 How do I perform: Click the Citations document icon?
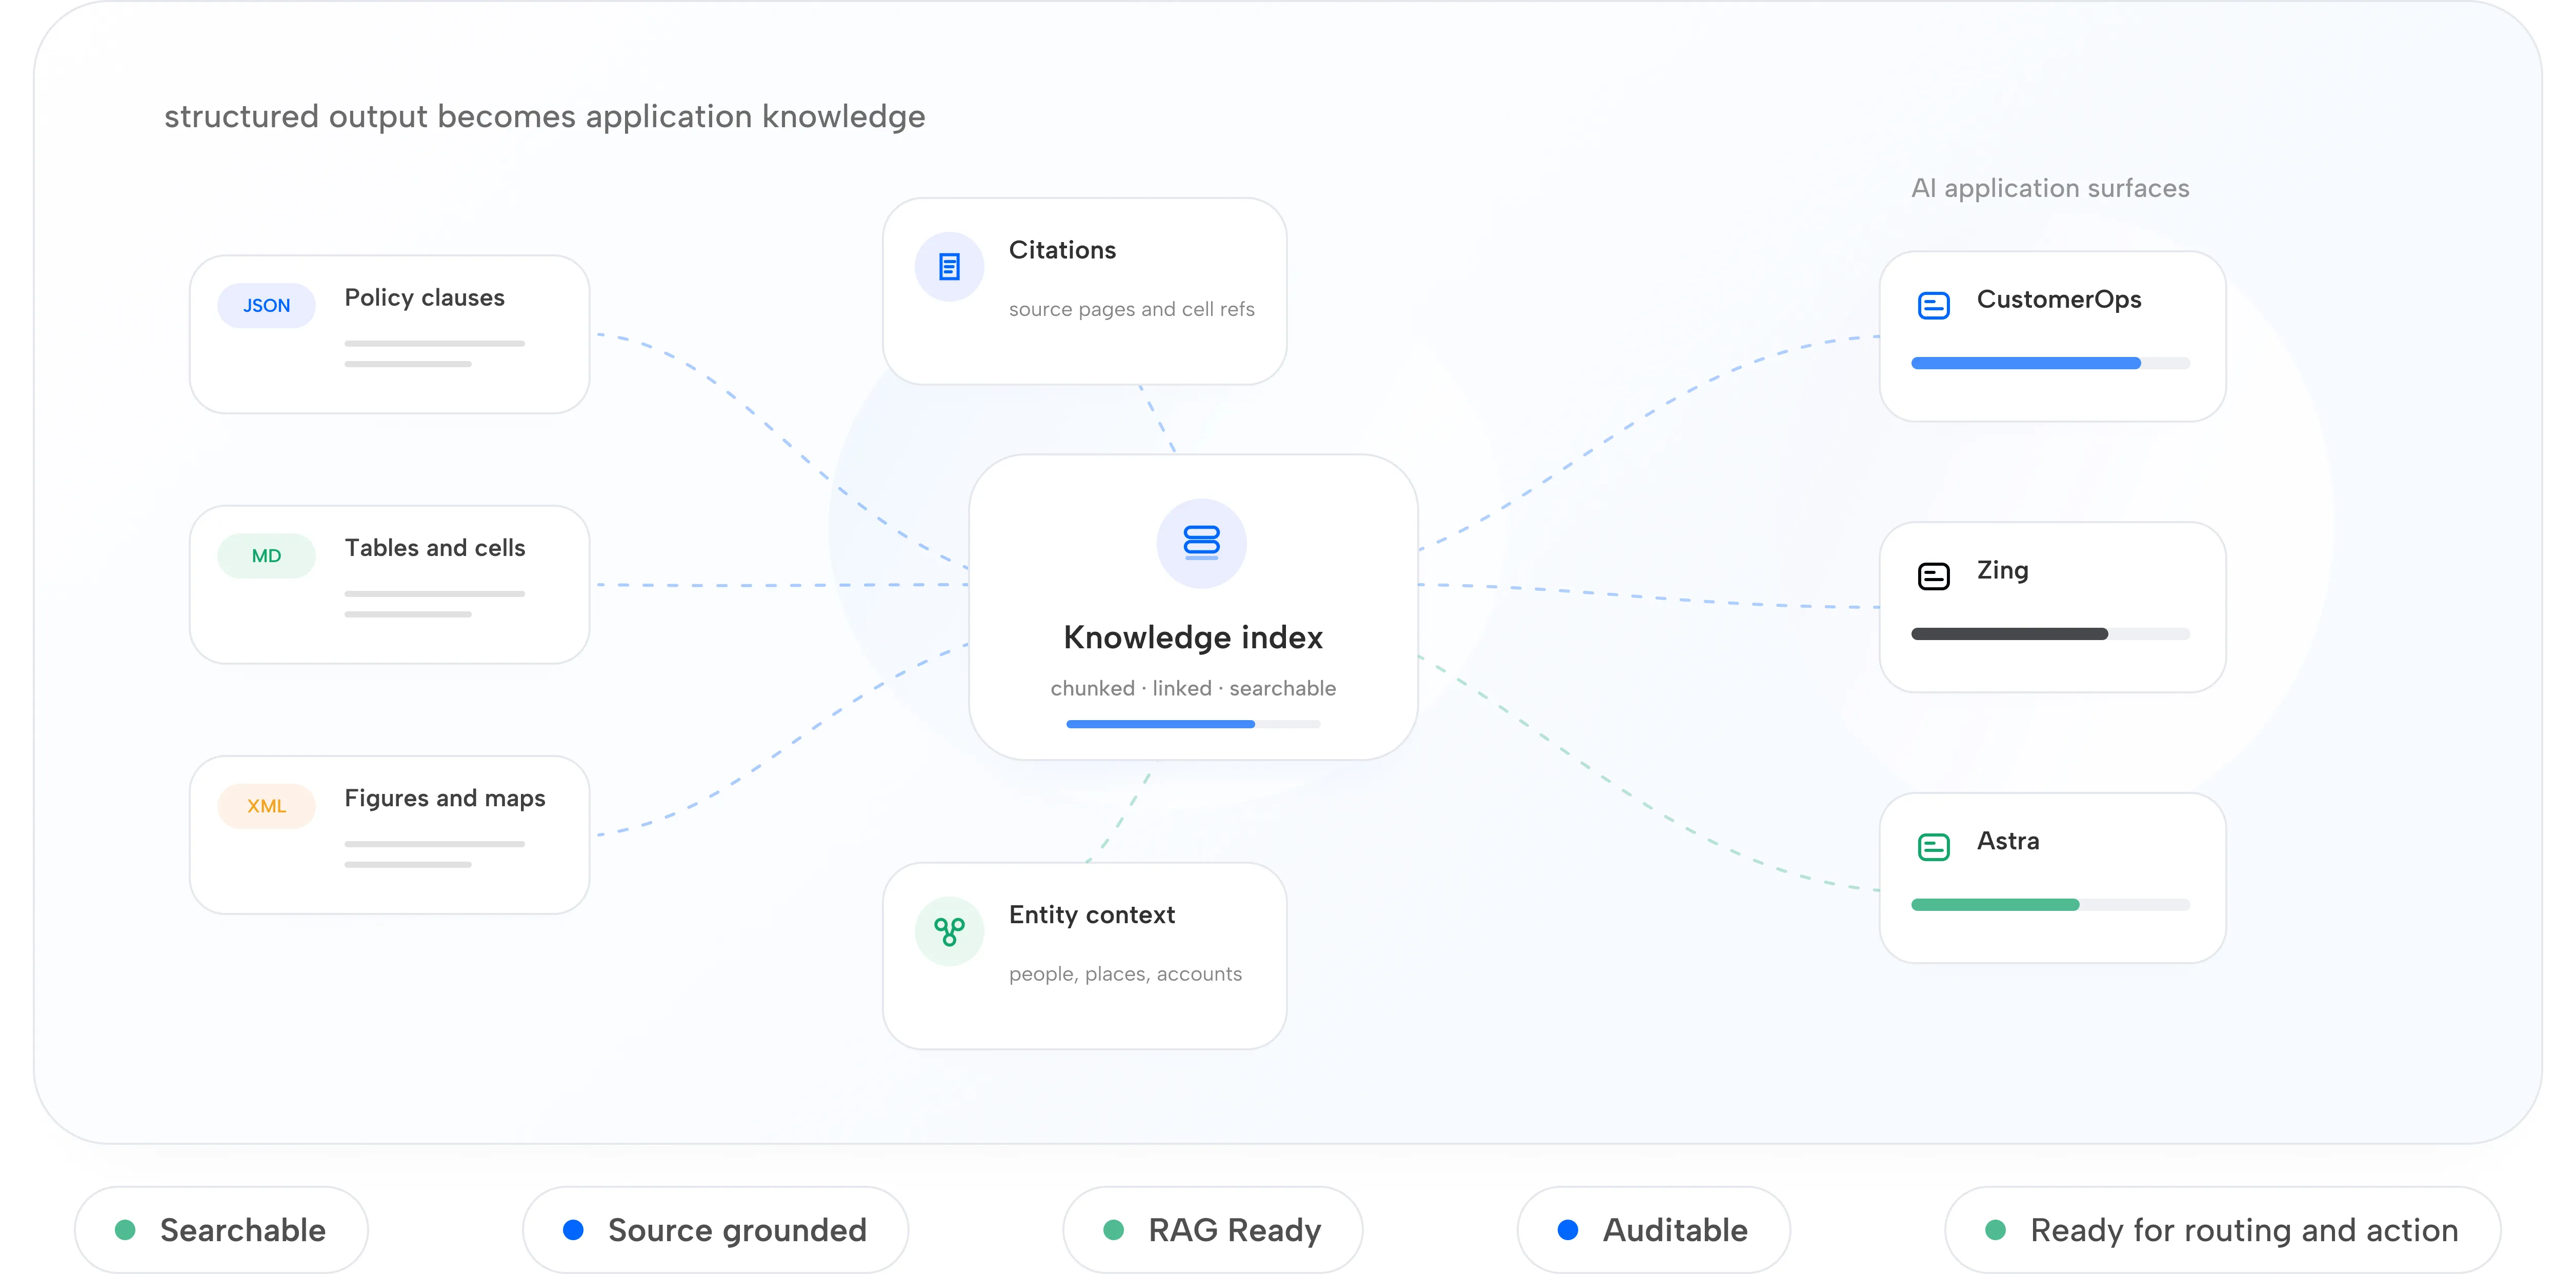pyautogui.click(x=949, y=267)
